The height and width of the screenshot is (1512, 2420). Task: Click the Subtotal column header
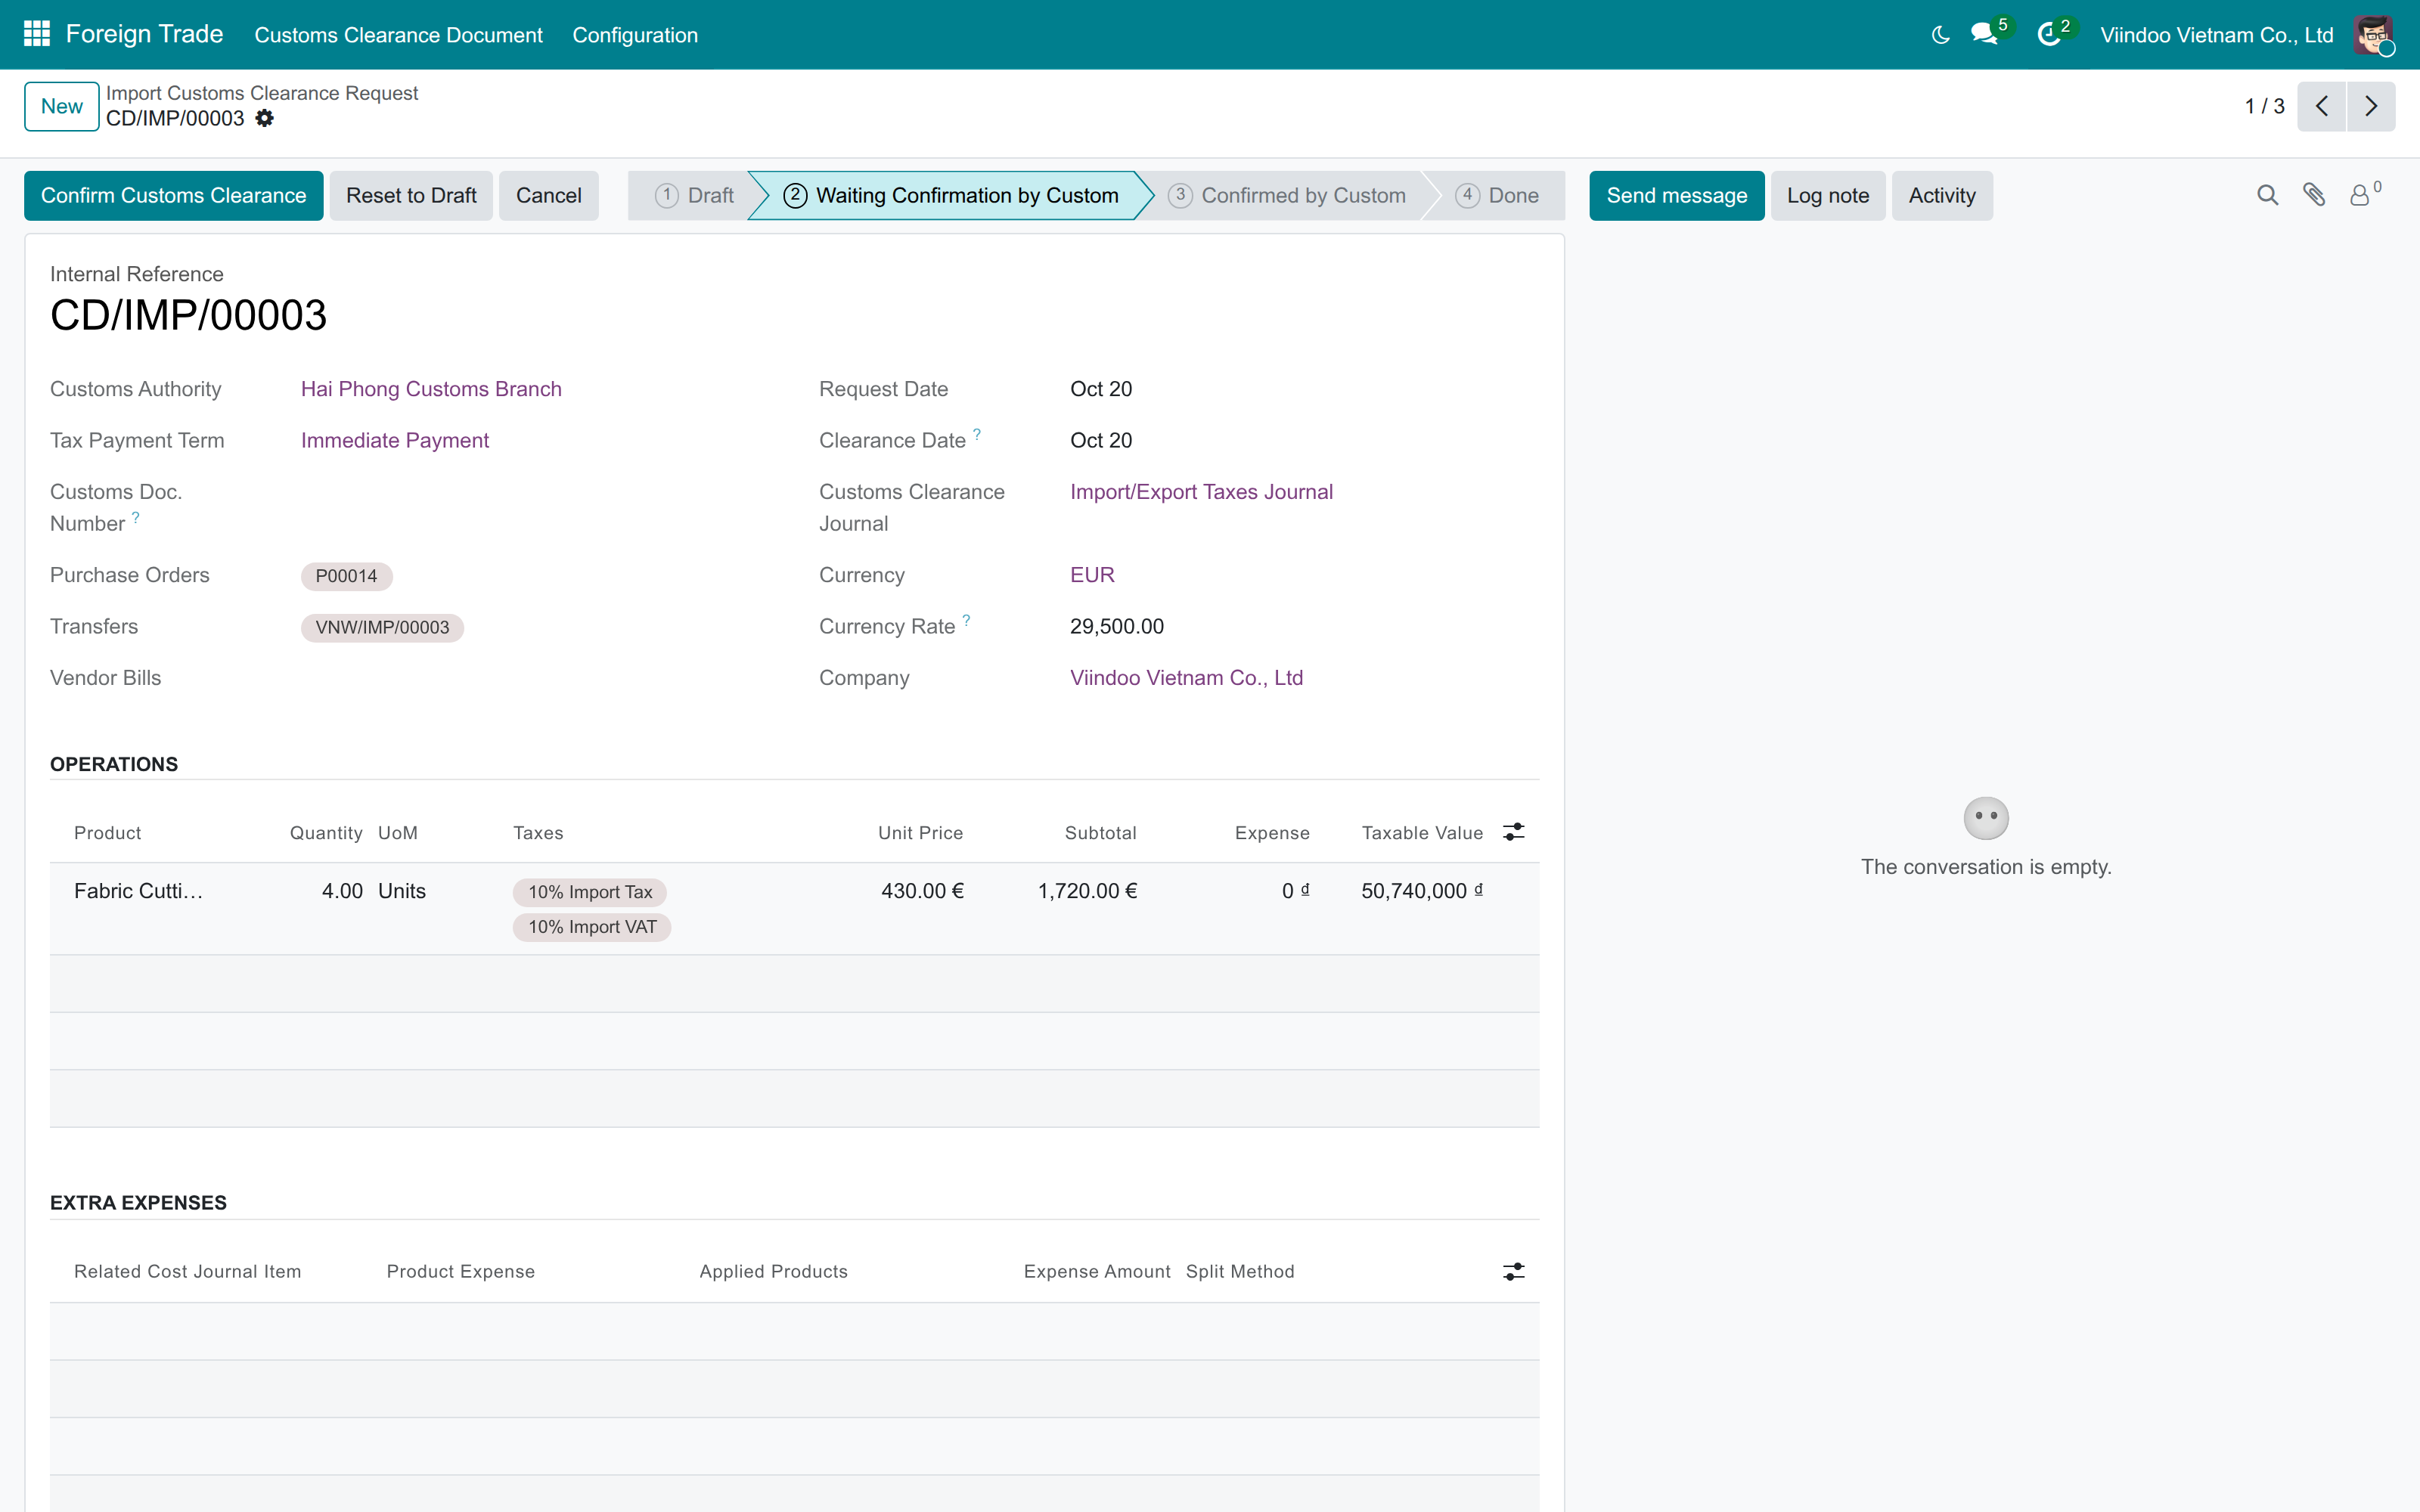1100,833
